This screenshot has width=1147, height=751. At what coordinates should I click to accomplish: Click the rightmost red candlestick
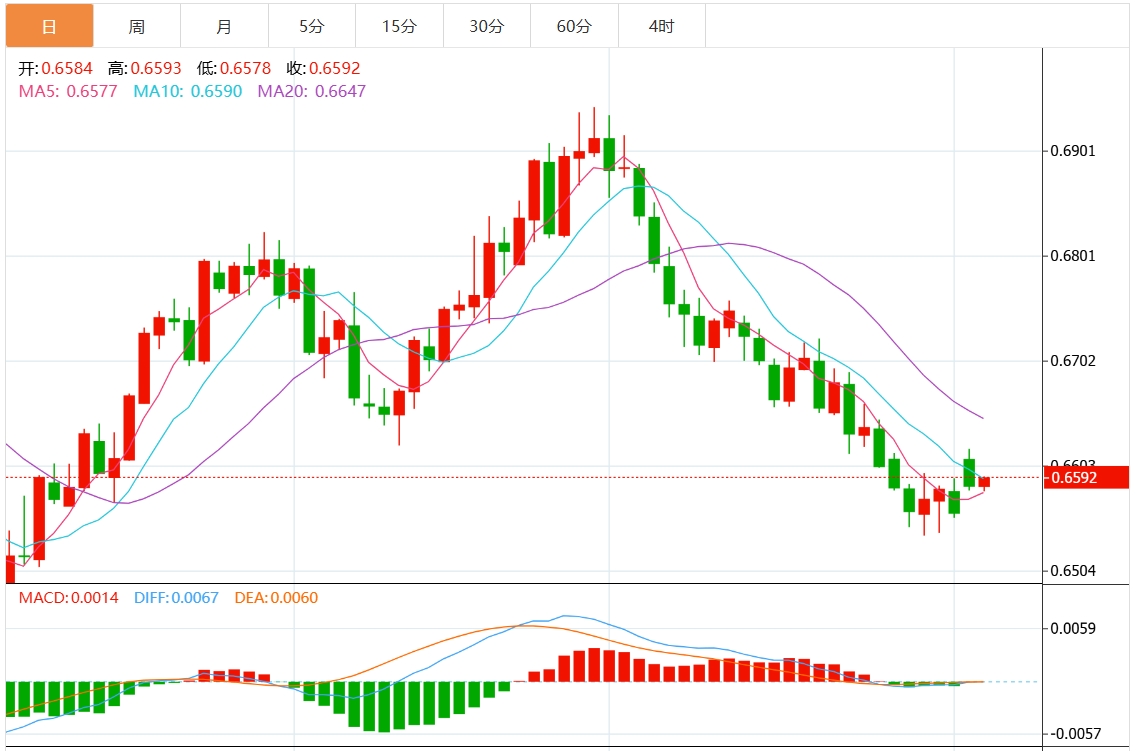click(x=984, y=482)
